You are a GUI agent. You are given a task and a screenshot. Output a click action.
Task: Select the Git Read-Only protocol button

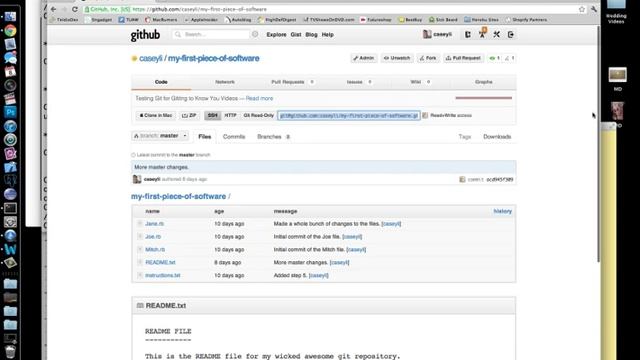pos(259,116)
